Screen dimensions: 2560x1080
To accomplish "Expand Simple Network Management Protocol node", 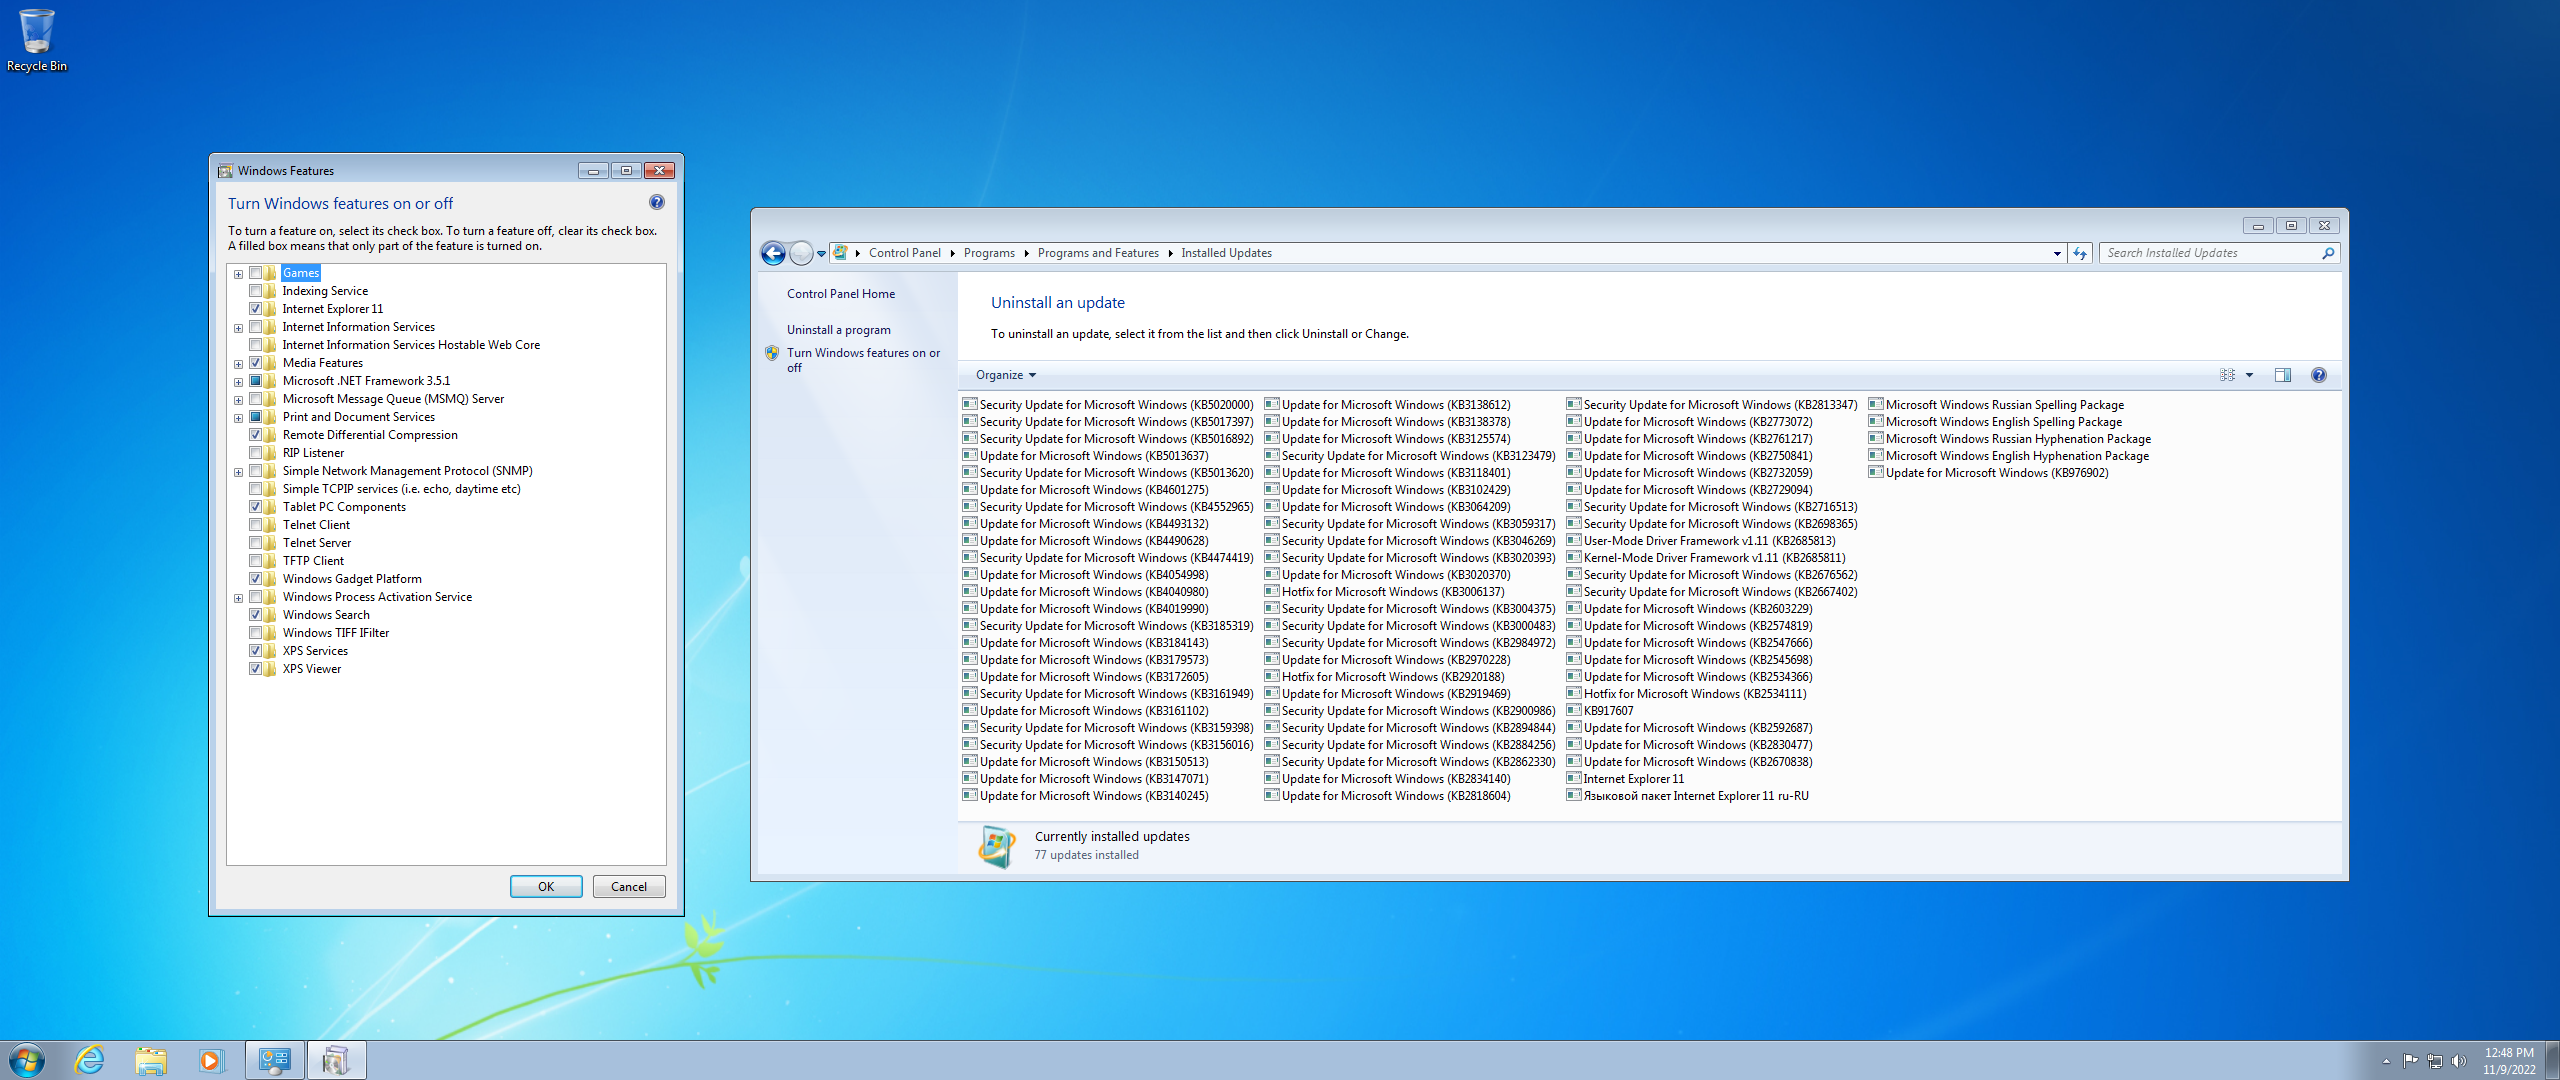I will (238, 472).
